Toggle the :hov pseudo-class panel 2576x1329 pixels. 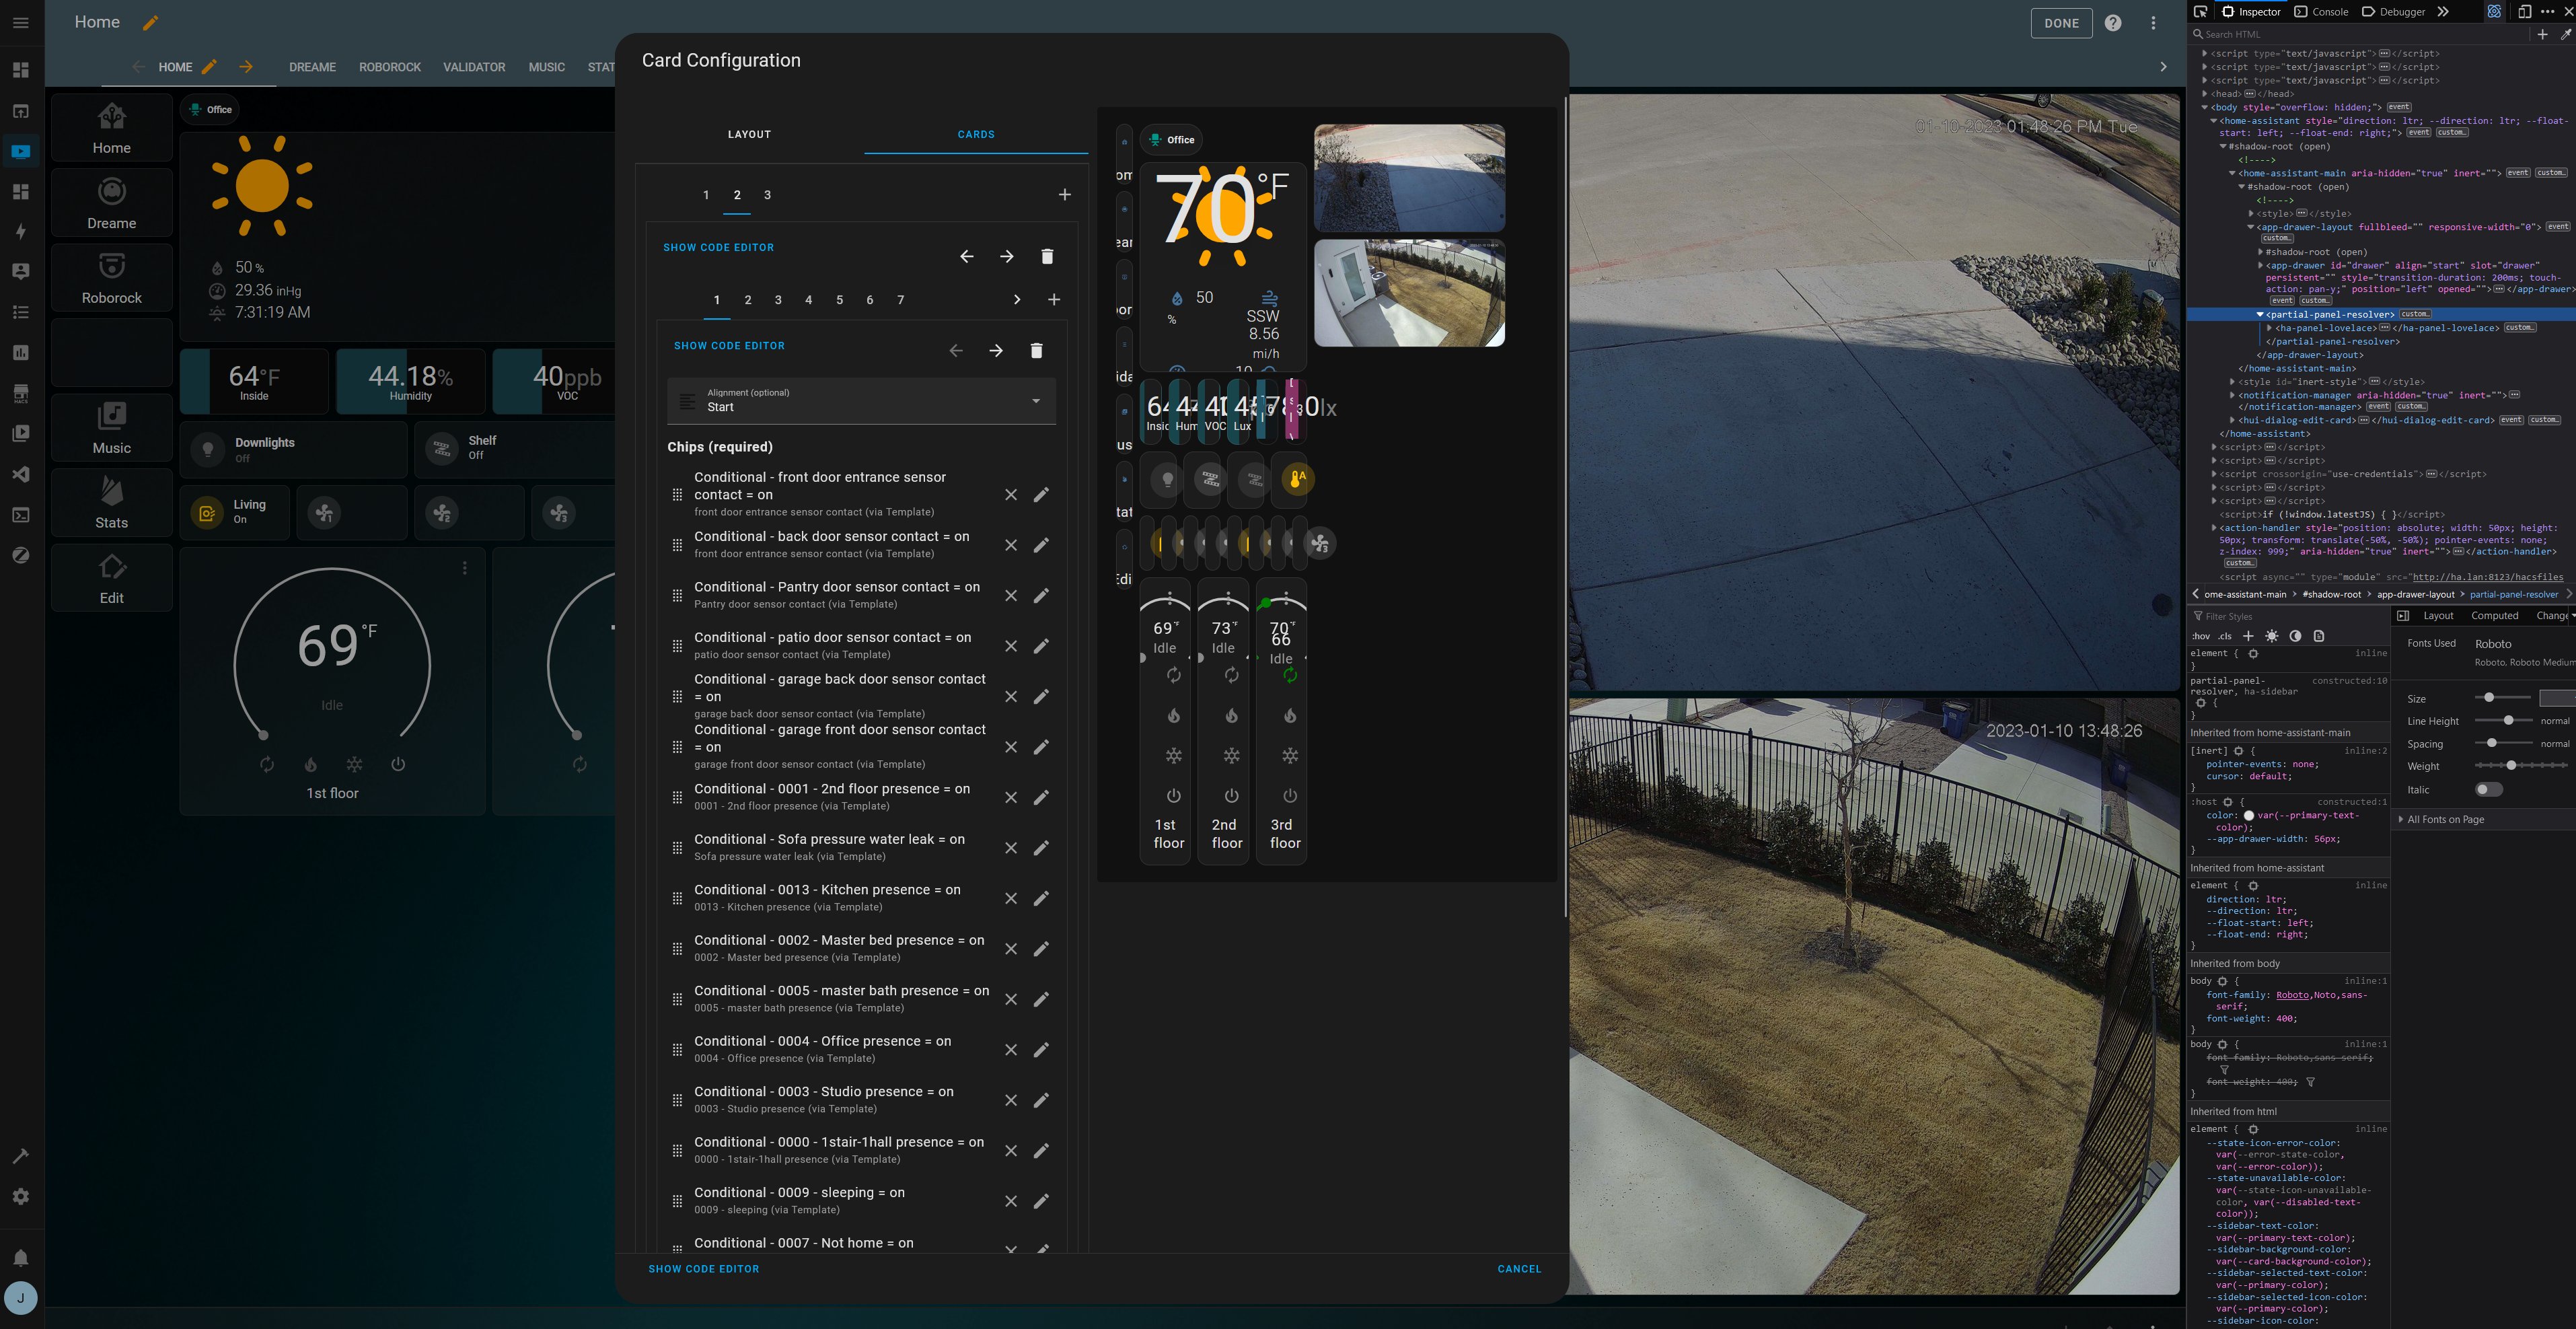coord(2200,636)
